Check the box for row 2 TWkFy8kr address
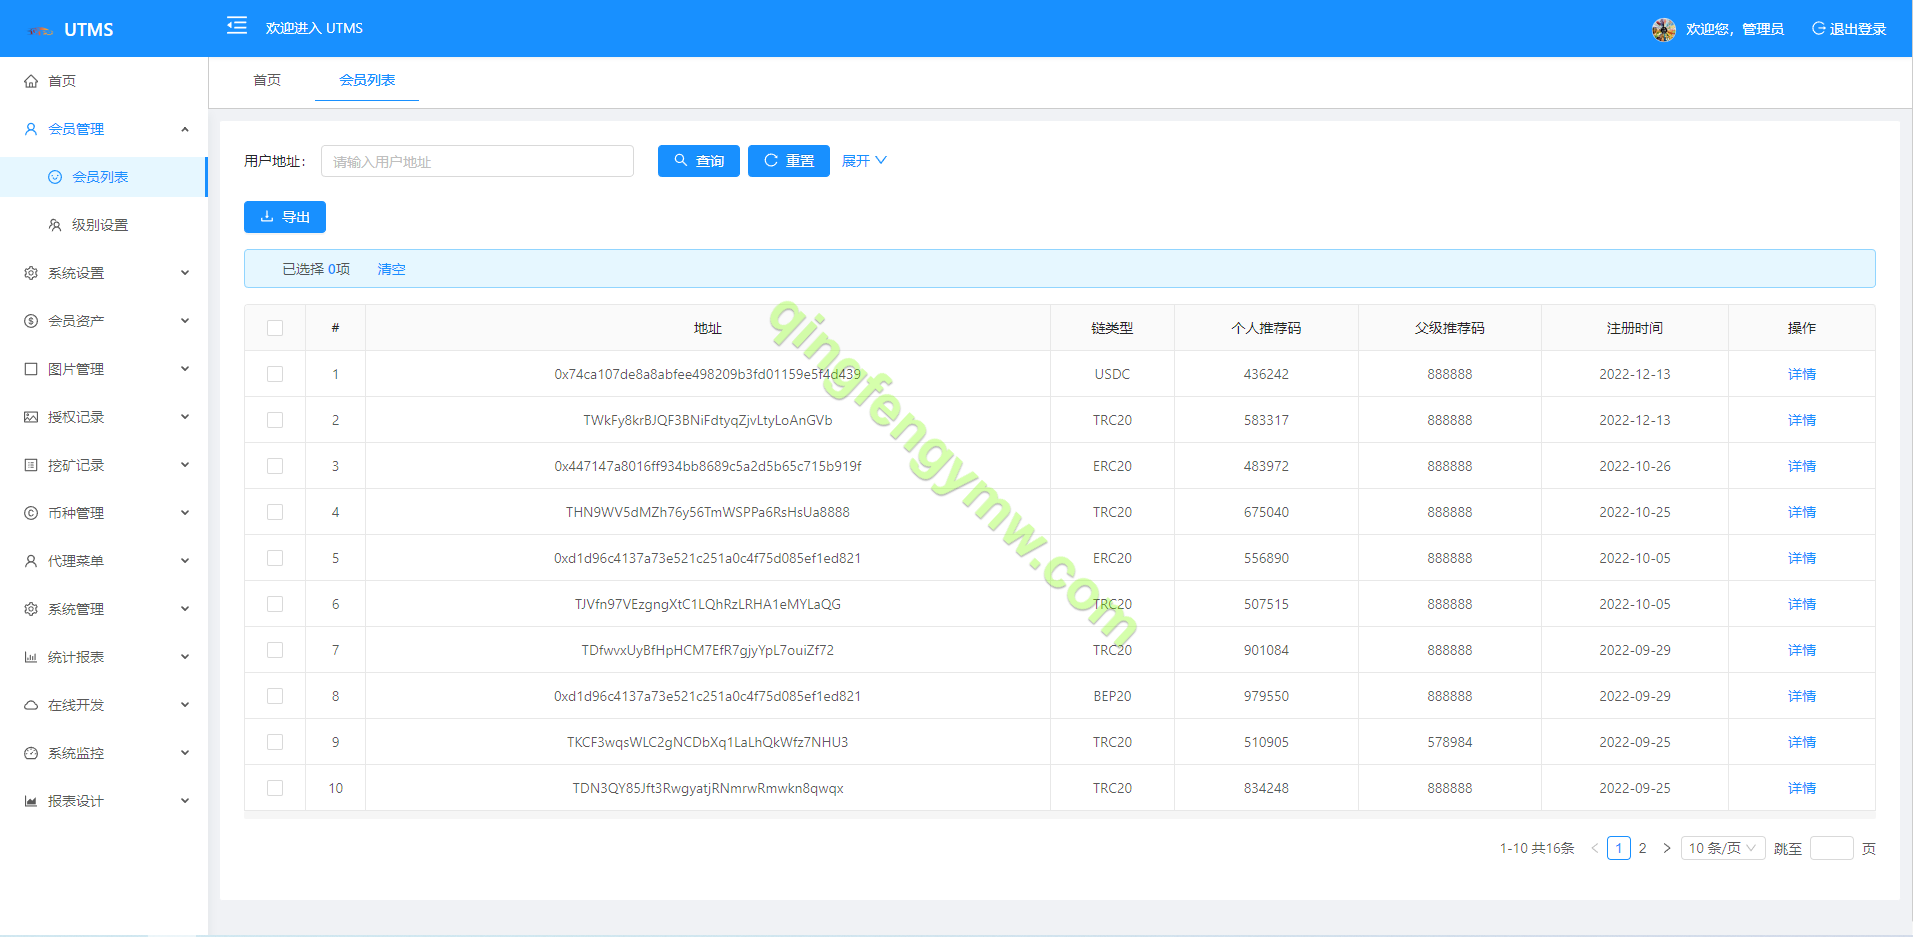 (275, 420)
